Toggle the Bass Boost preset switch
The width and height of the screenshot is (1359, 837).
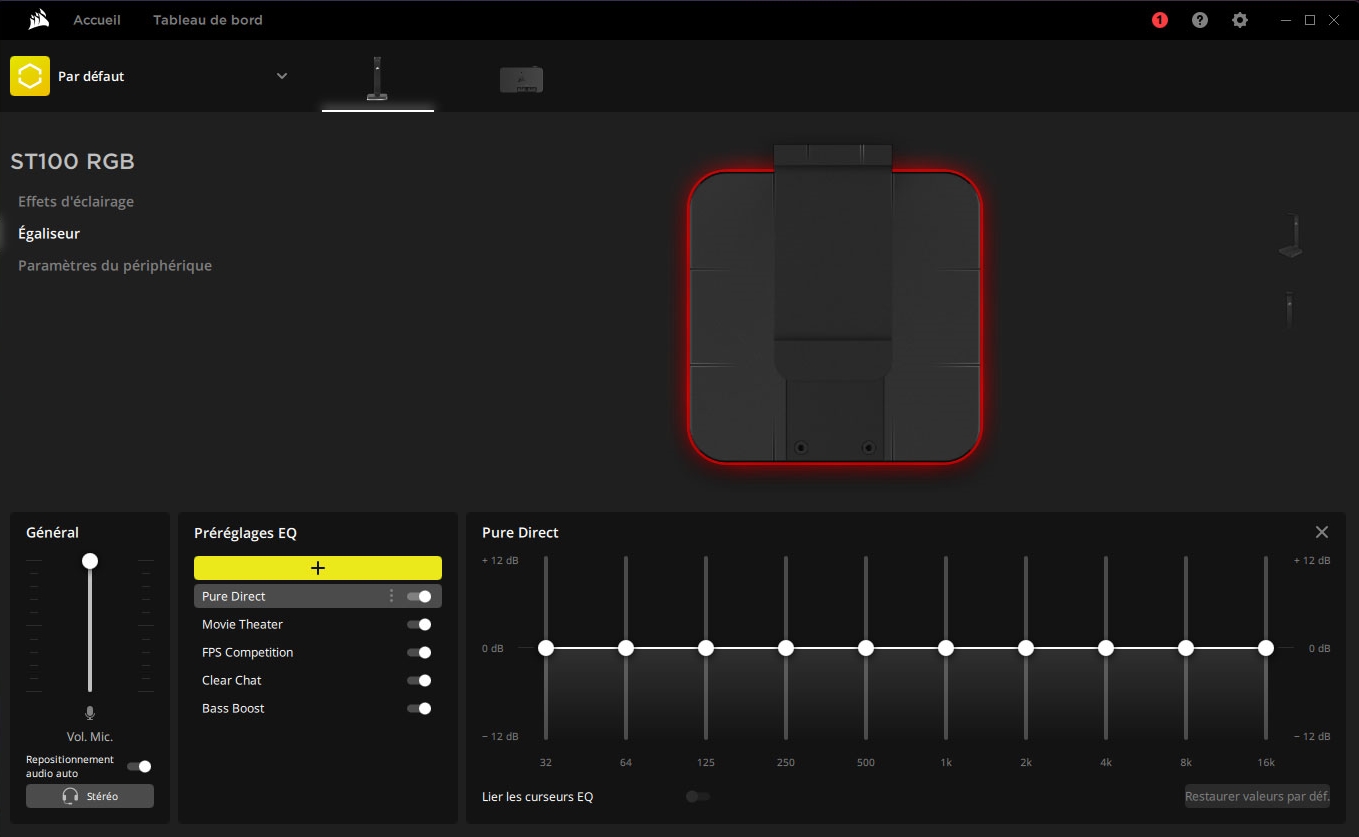(419, 708)
